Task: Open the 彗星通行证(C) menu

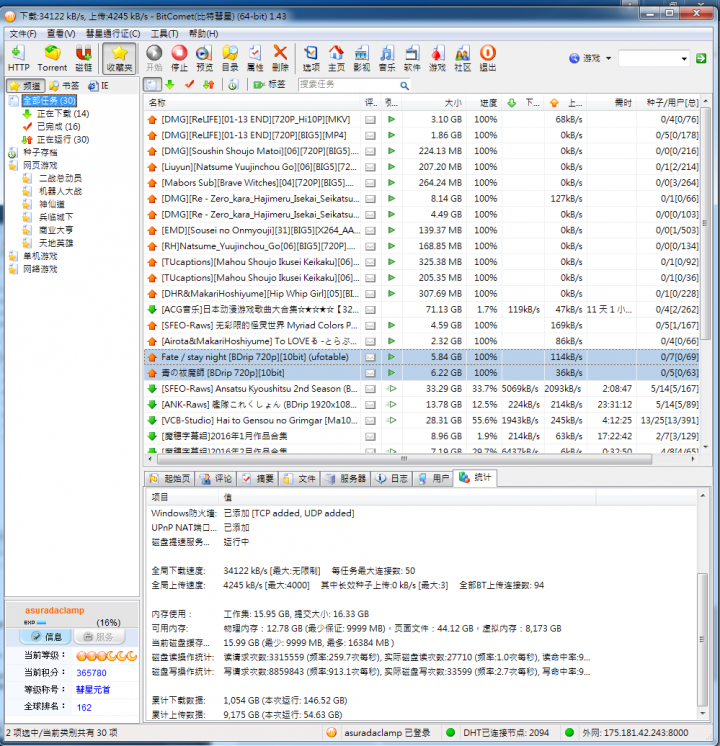Action: click(x=113, y=33)
